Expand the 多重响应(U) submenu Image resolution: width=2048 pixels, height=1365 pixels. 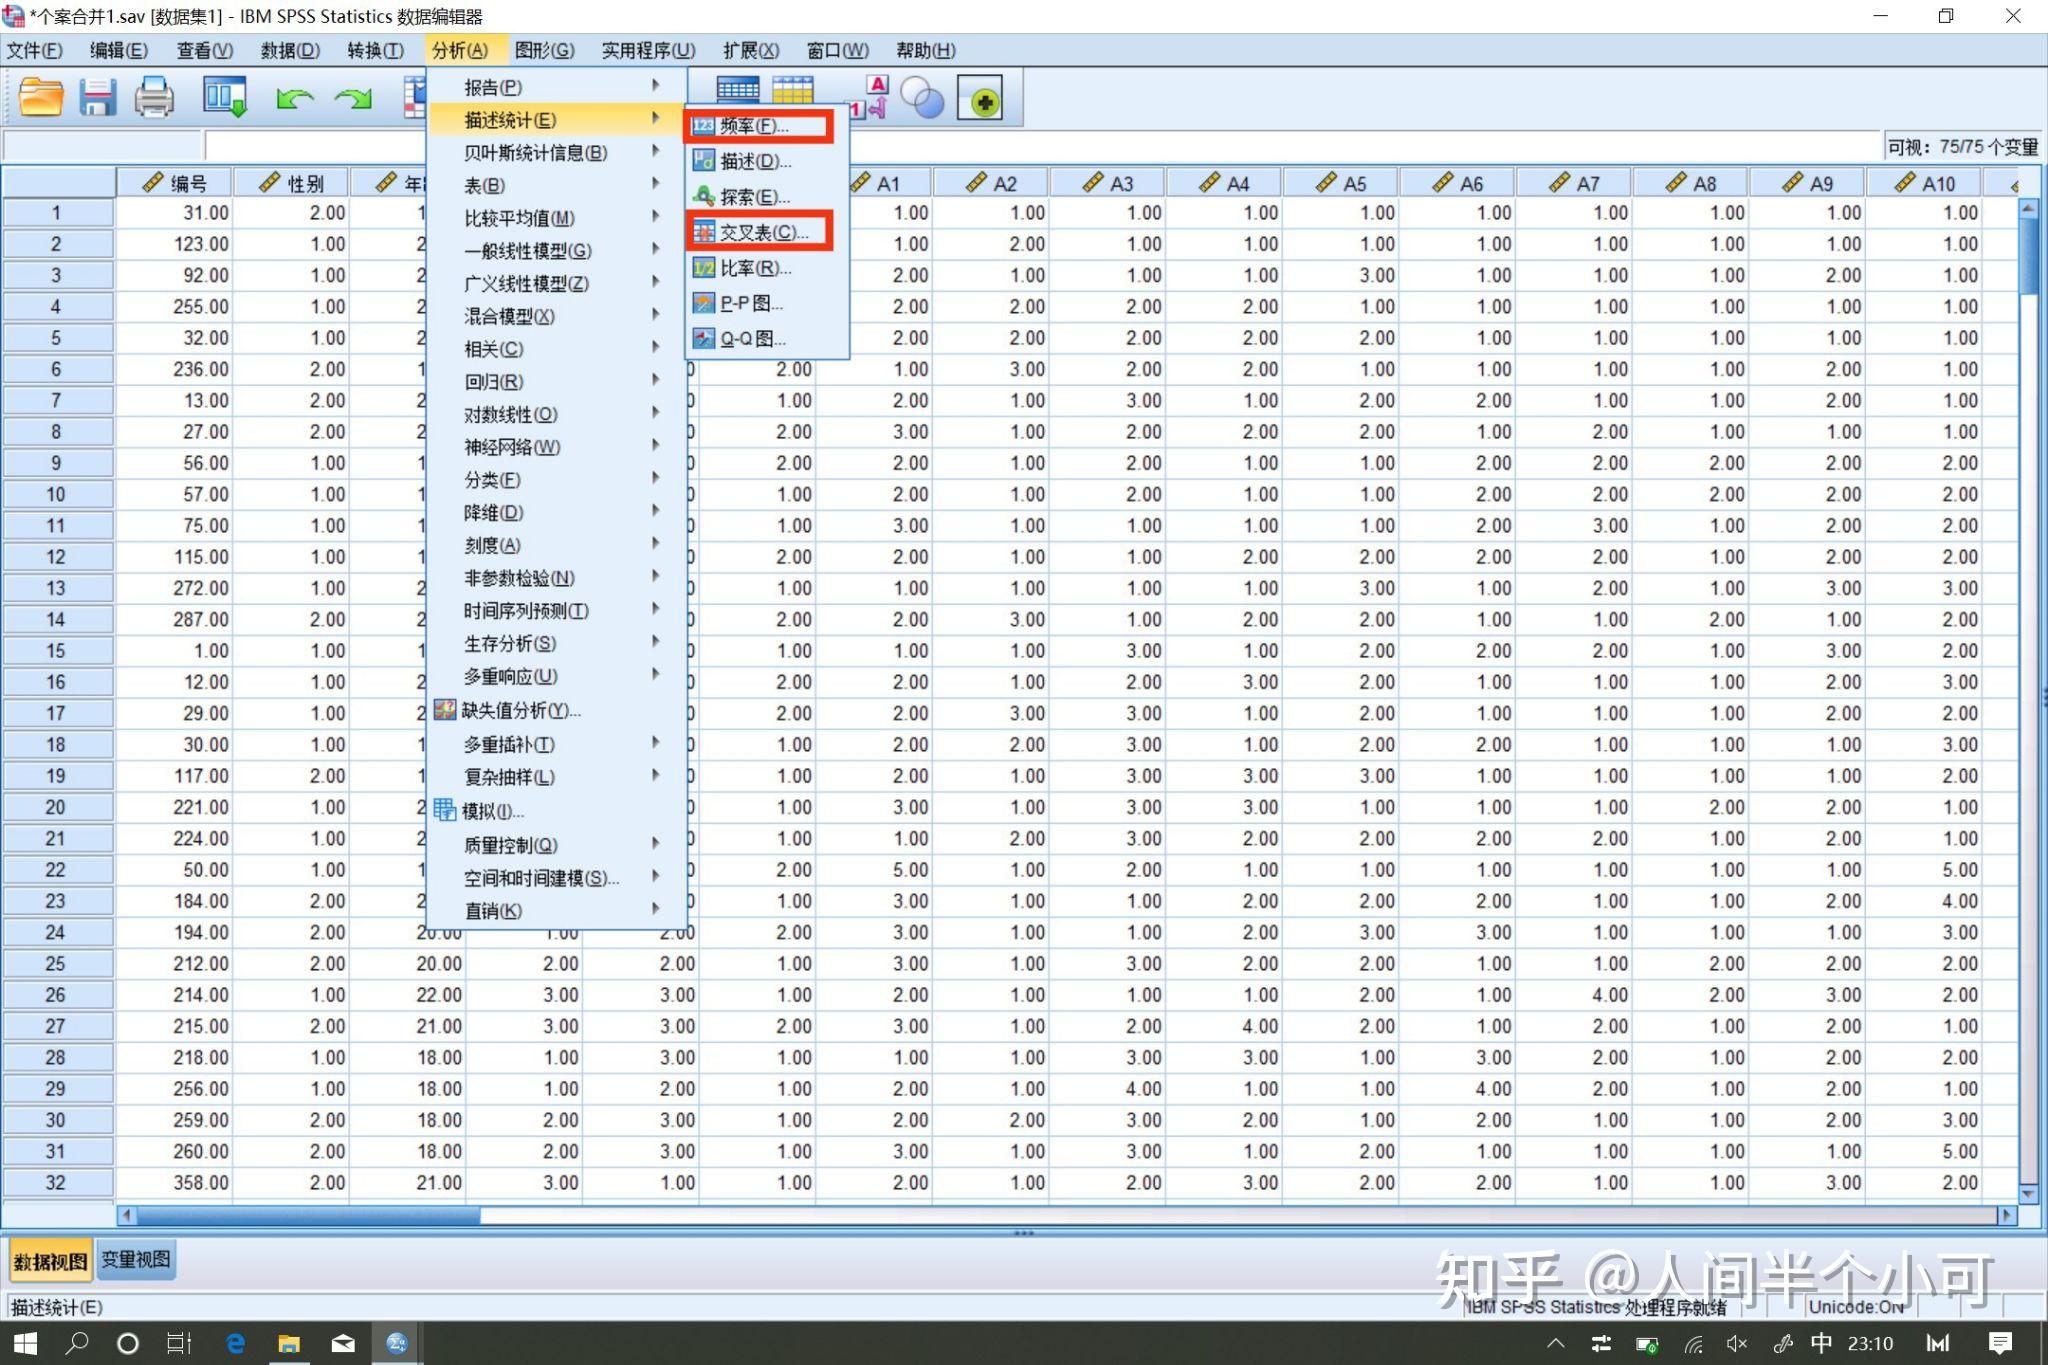click(x=556, y=676)
